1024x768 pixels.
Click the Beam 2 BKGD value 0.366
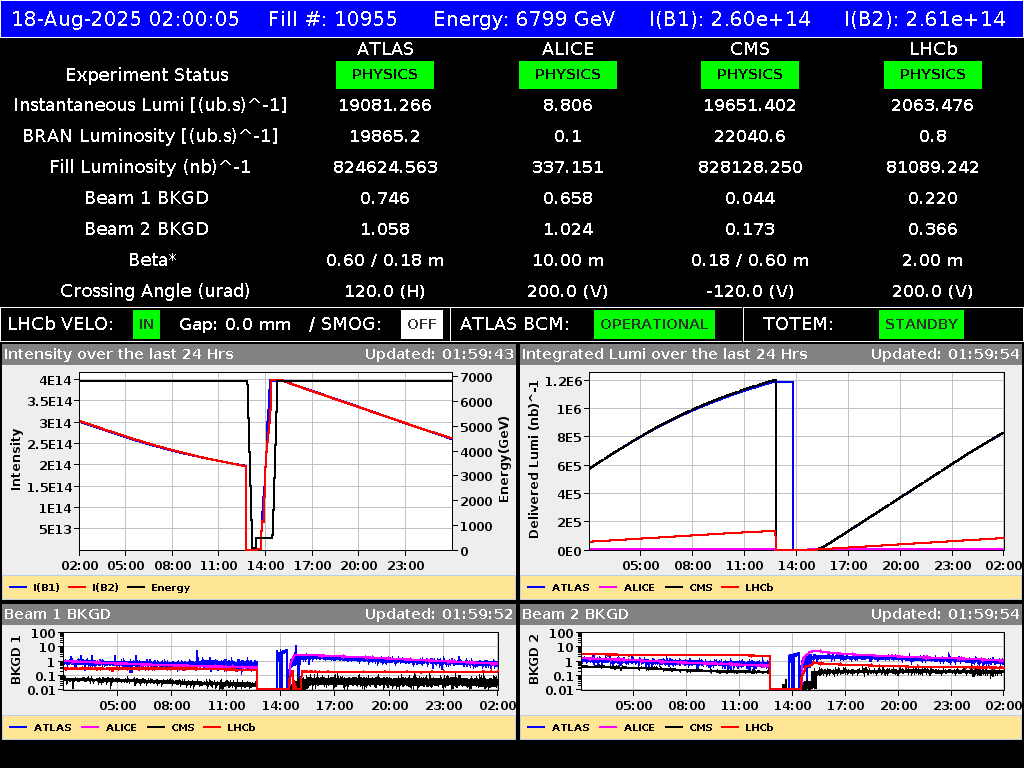[933, 229]
